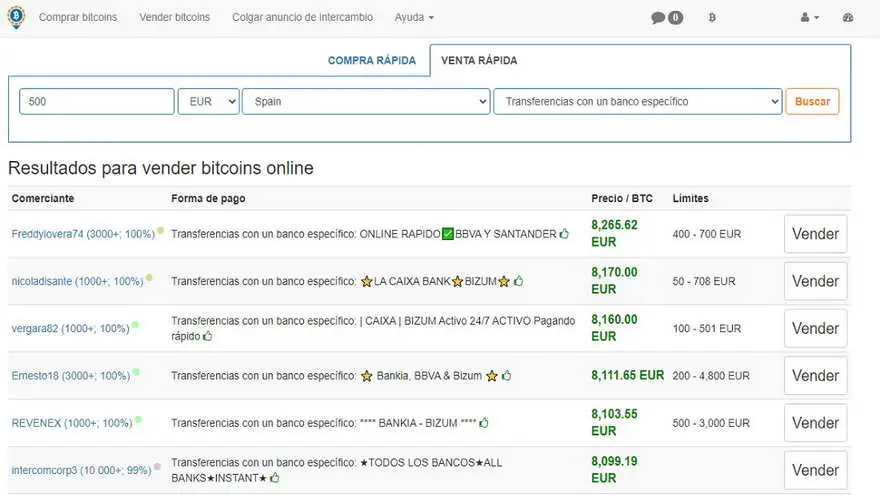Open the LocalBitcoins logo home link

[x=16, y=17]
